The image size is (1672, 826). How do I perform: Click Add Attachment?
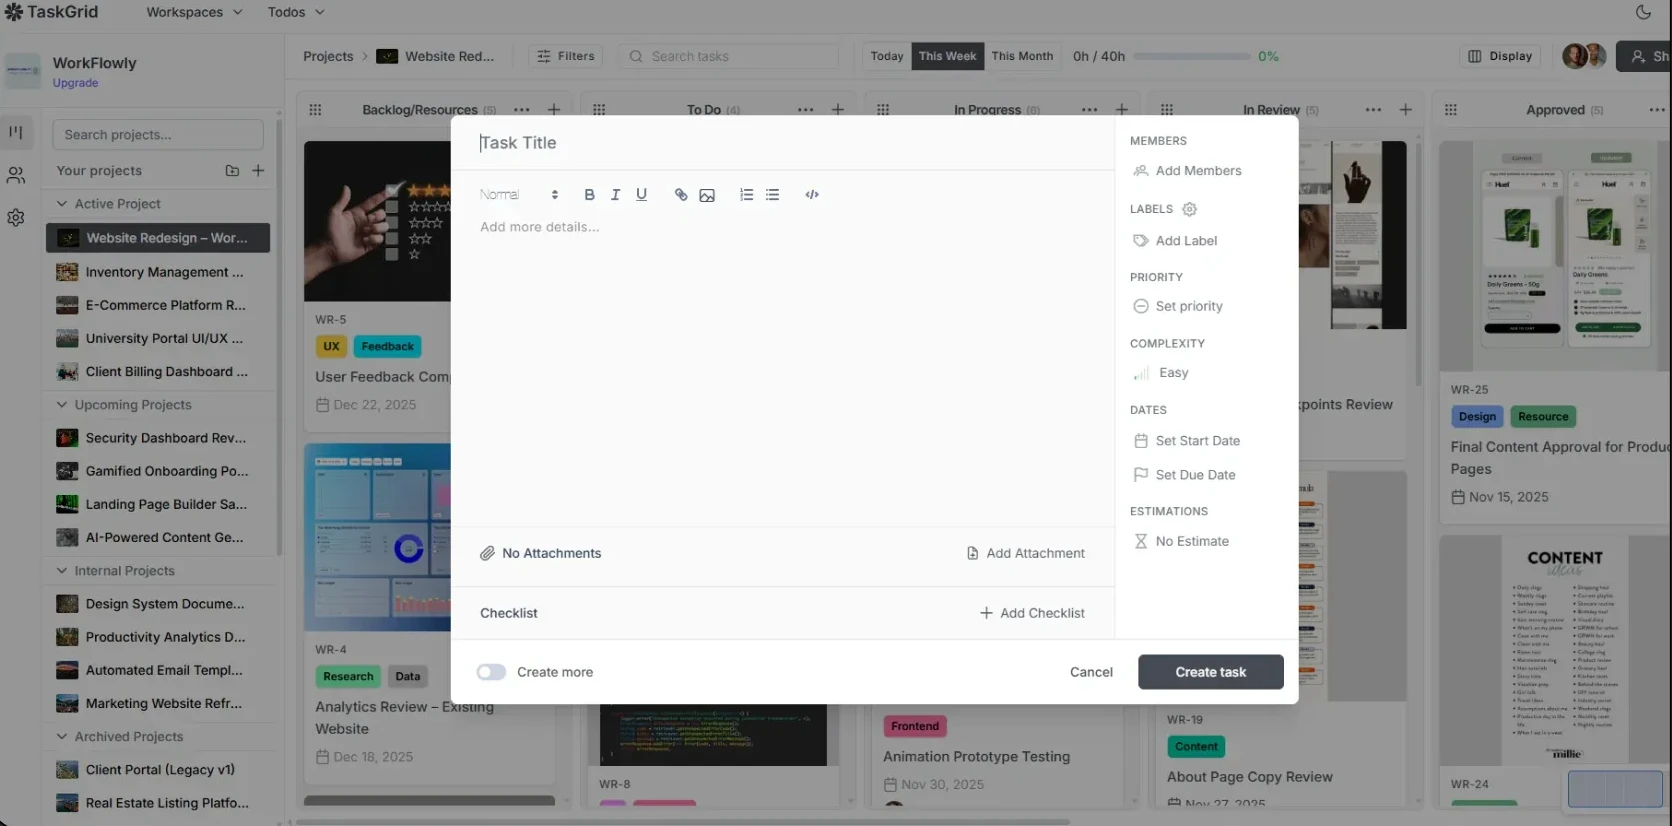coord(1025,553)
